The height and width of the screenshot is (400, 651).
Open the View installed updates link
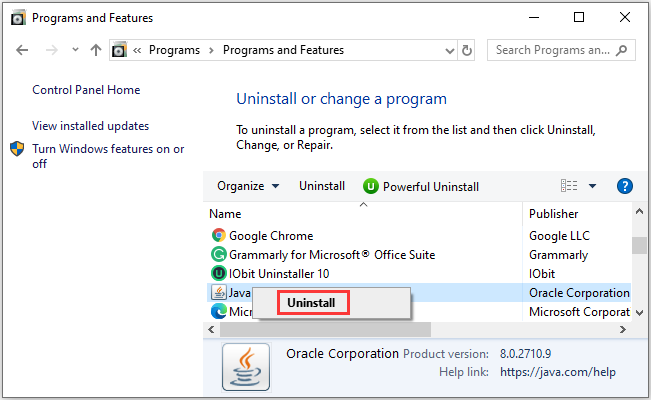tap(90, 126)
